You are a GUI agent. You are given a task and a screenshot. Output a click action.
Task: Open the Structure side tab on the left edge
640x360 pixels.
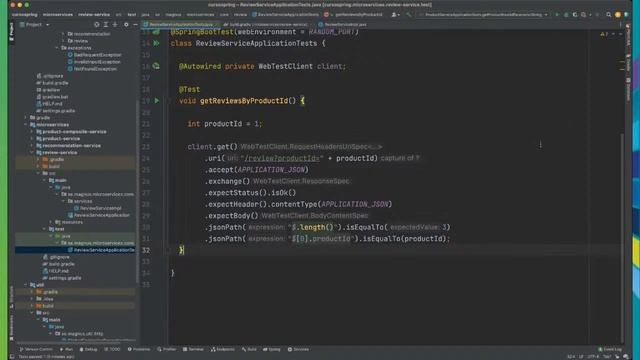tap(11, 297)
